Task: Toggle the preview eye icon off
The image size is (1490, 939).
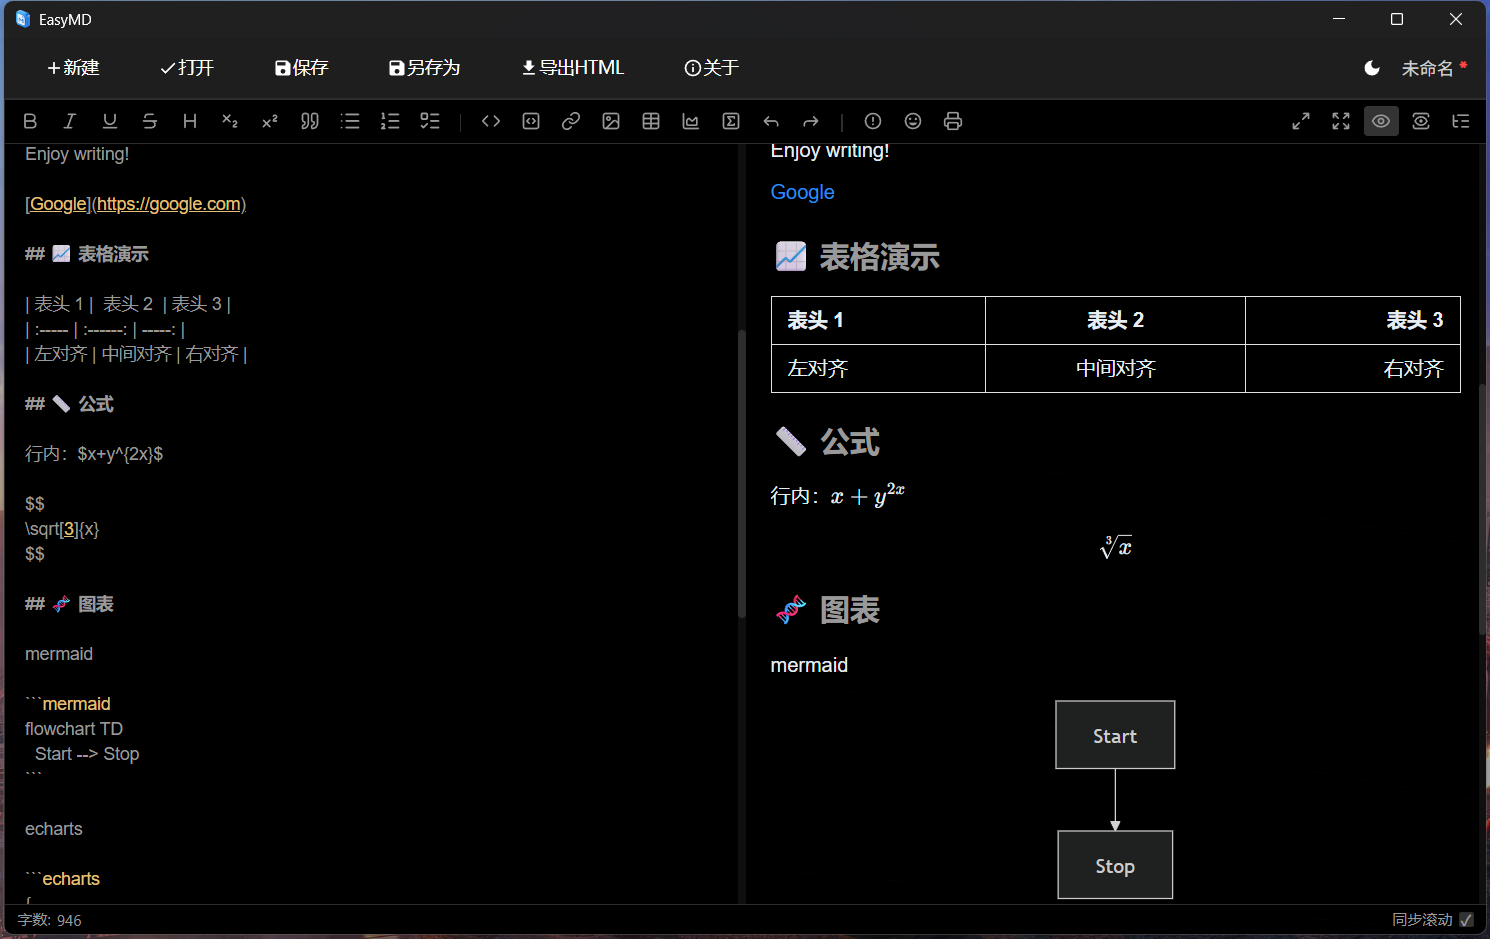Action: pyautogui.click(x=1381, y=121)
